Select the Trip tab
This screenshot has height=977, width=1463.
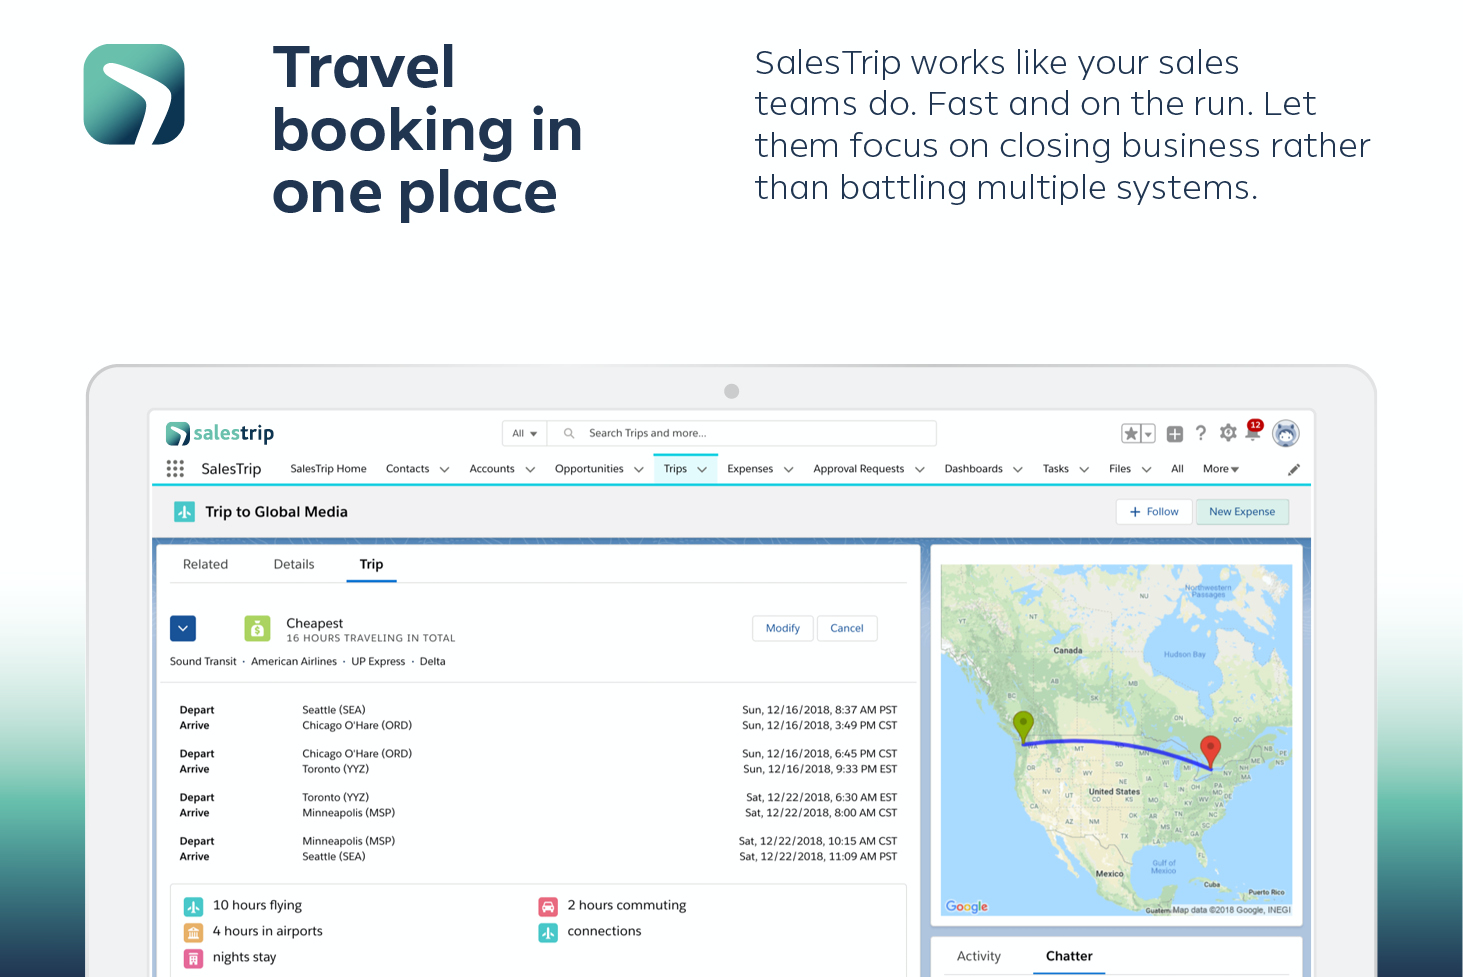(371, 565)
